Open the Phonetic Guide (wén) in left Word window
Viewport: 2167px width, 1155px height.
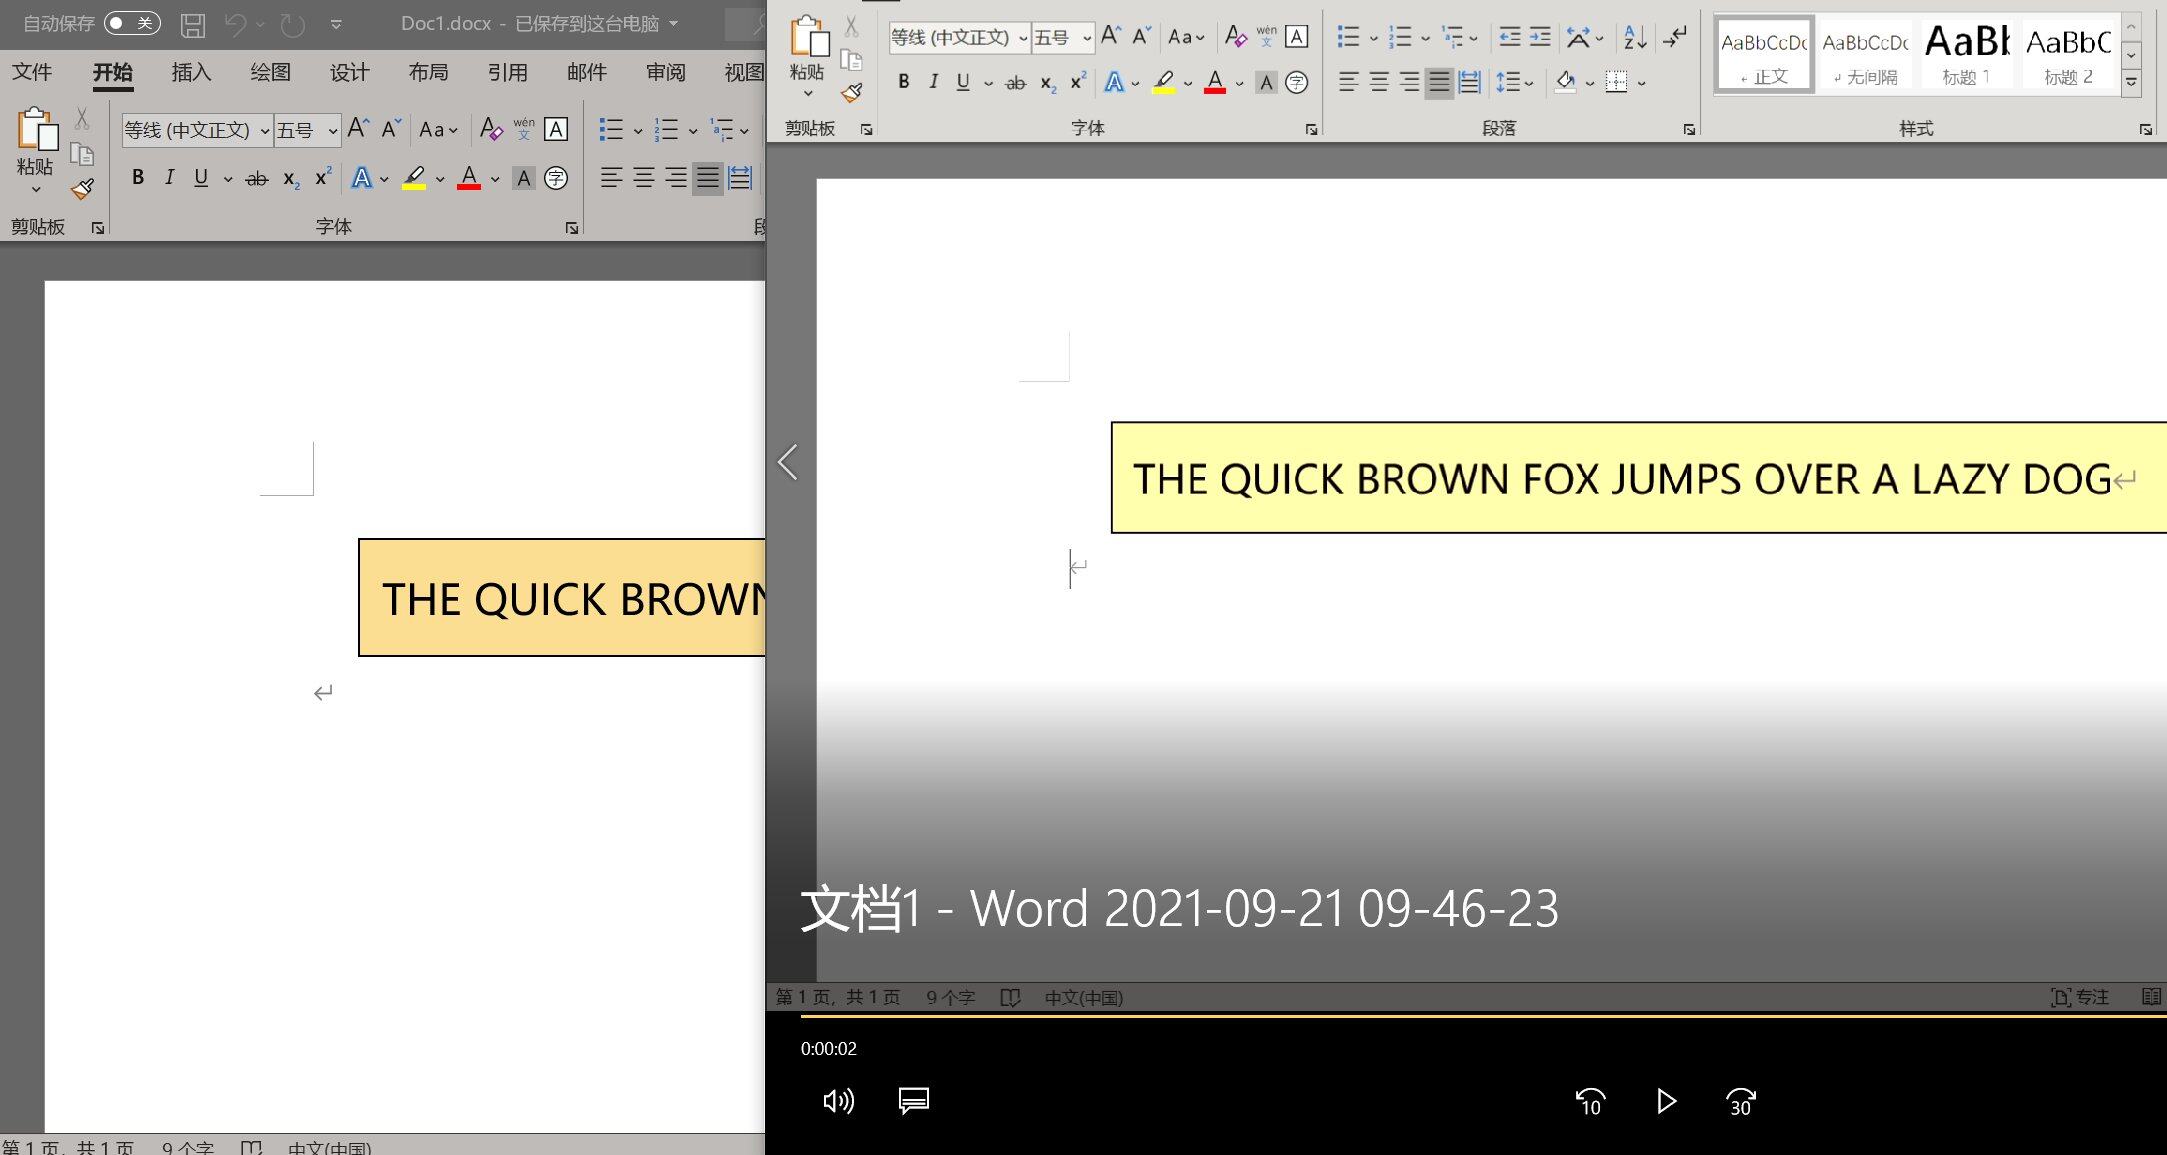tap(524, 128)
